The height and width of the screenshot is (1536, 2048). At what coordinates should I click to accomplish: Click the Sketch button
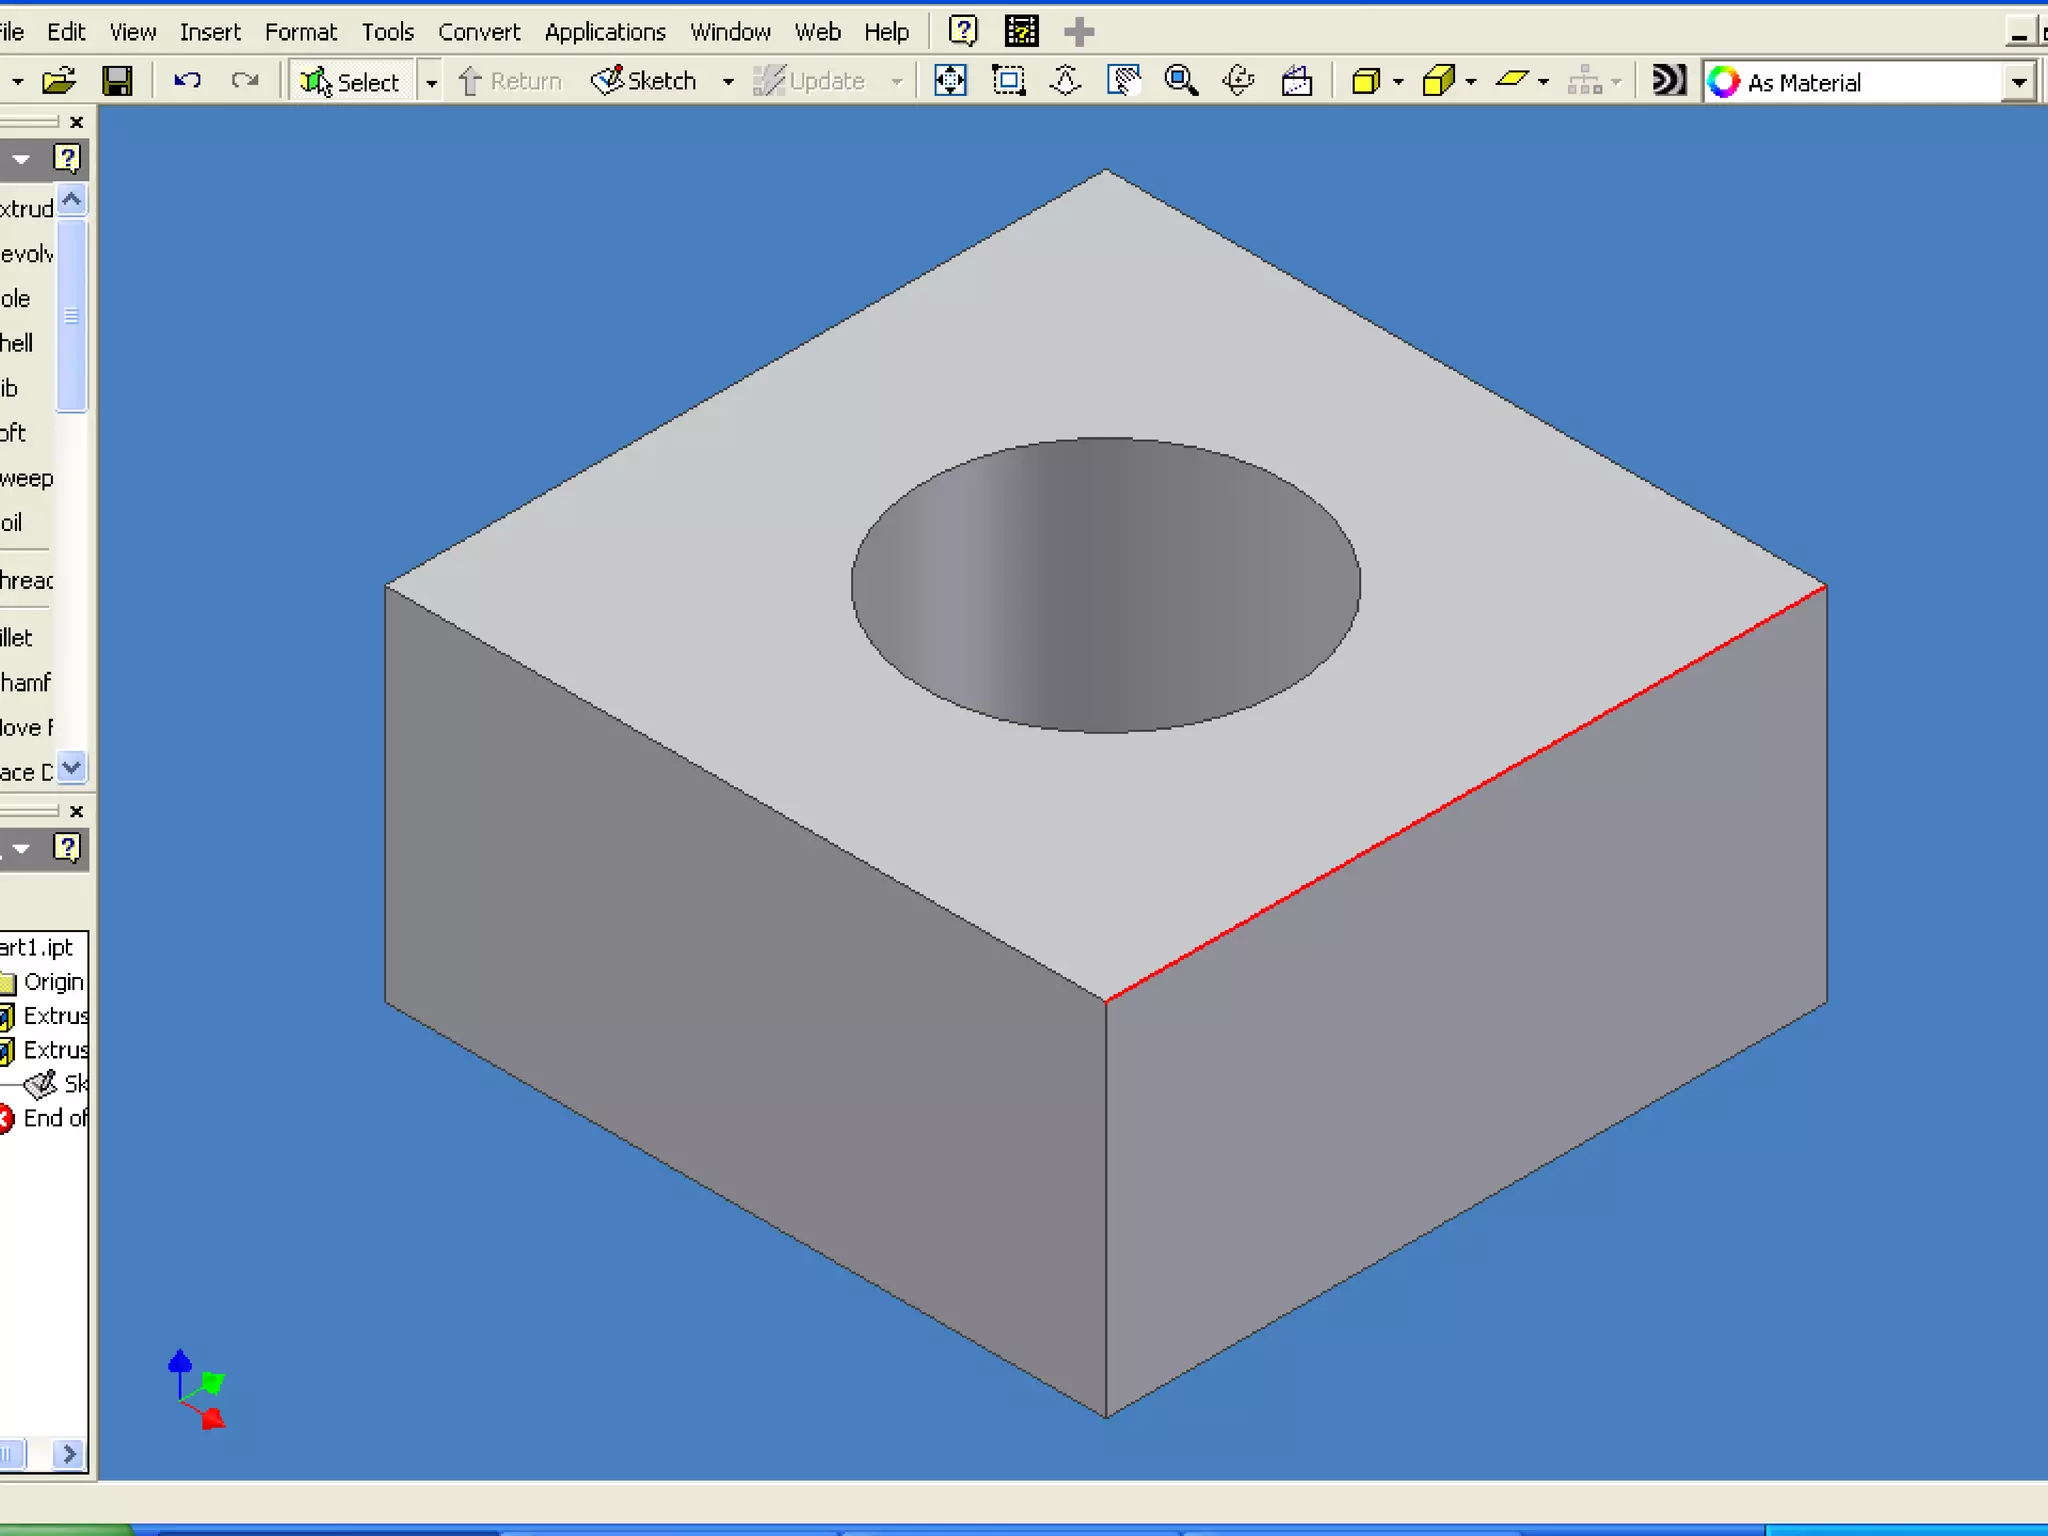pyautogui.click(x=645, y=81)
